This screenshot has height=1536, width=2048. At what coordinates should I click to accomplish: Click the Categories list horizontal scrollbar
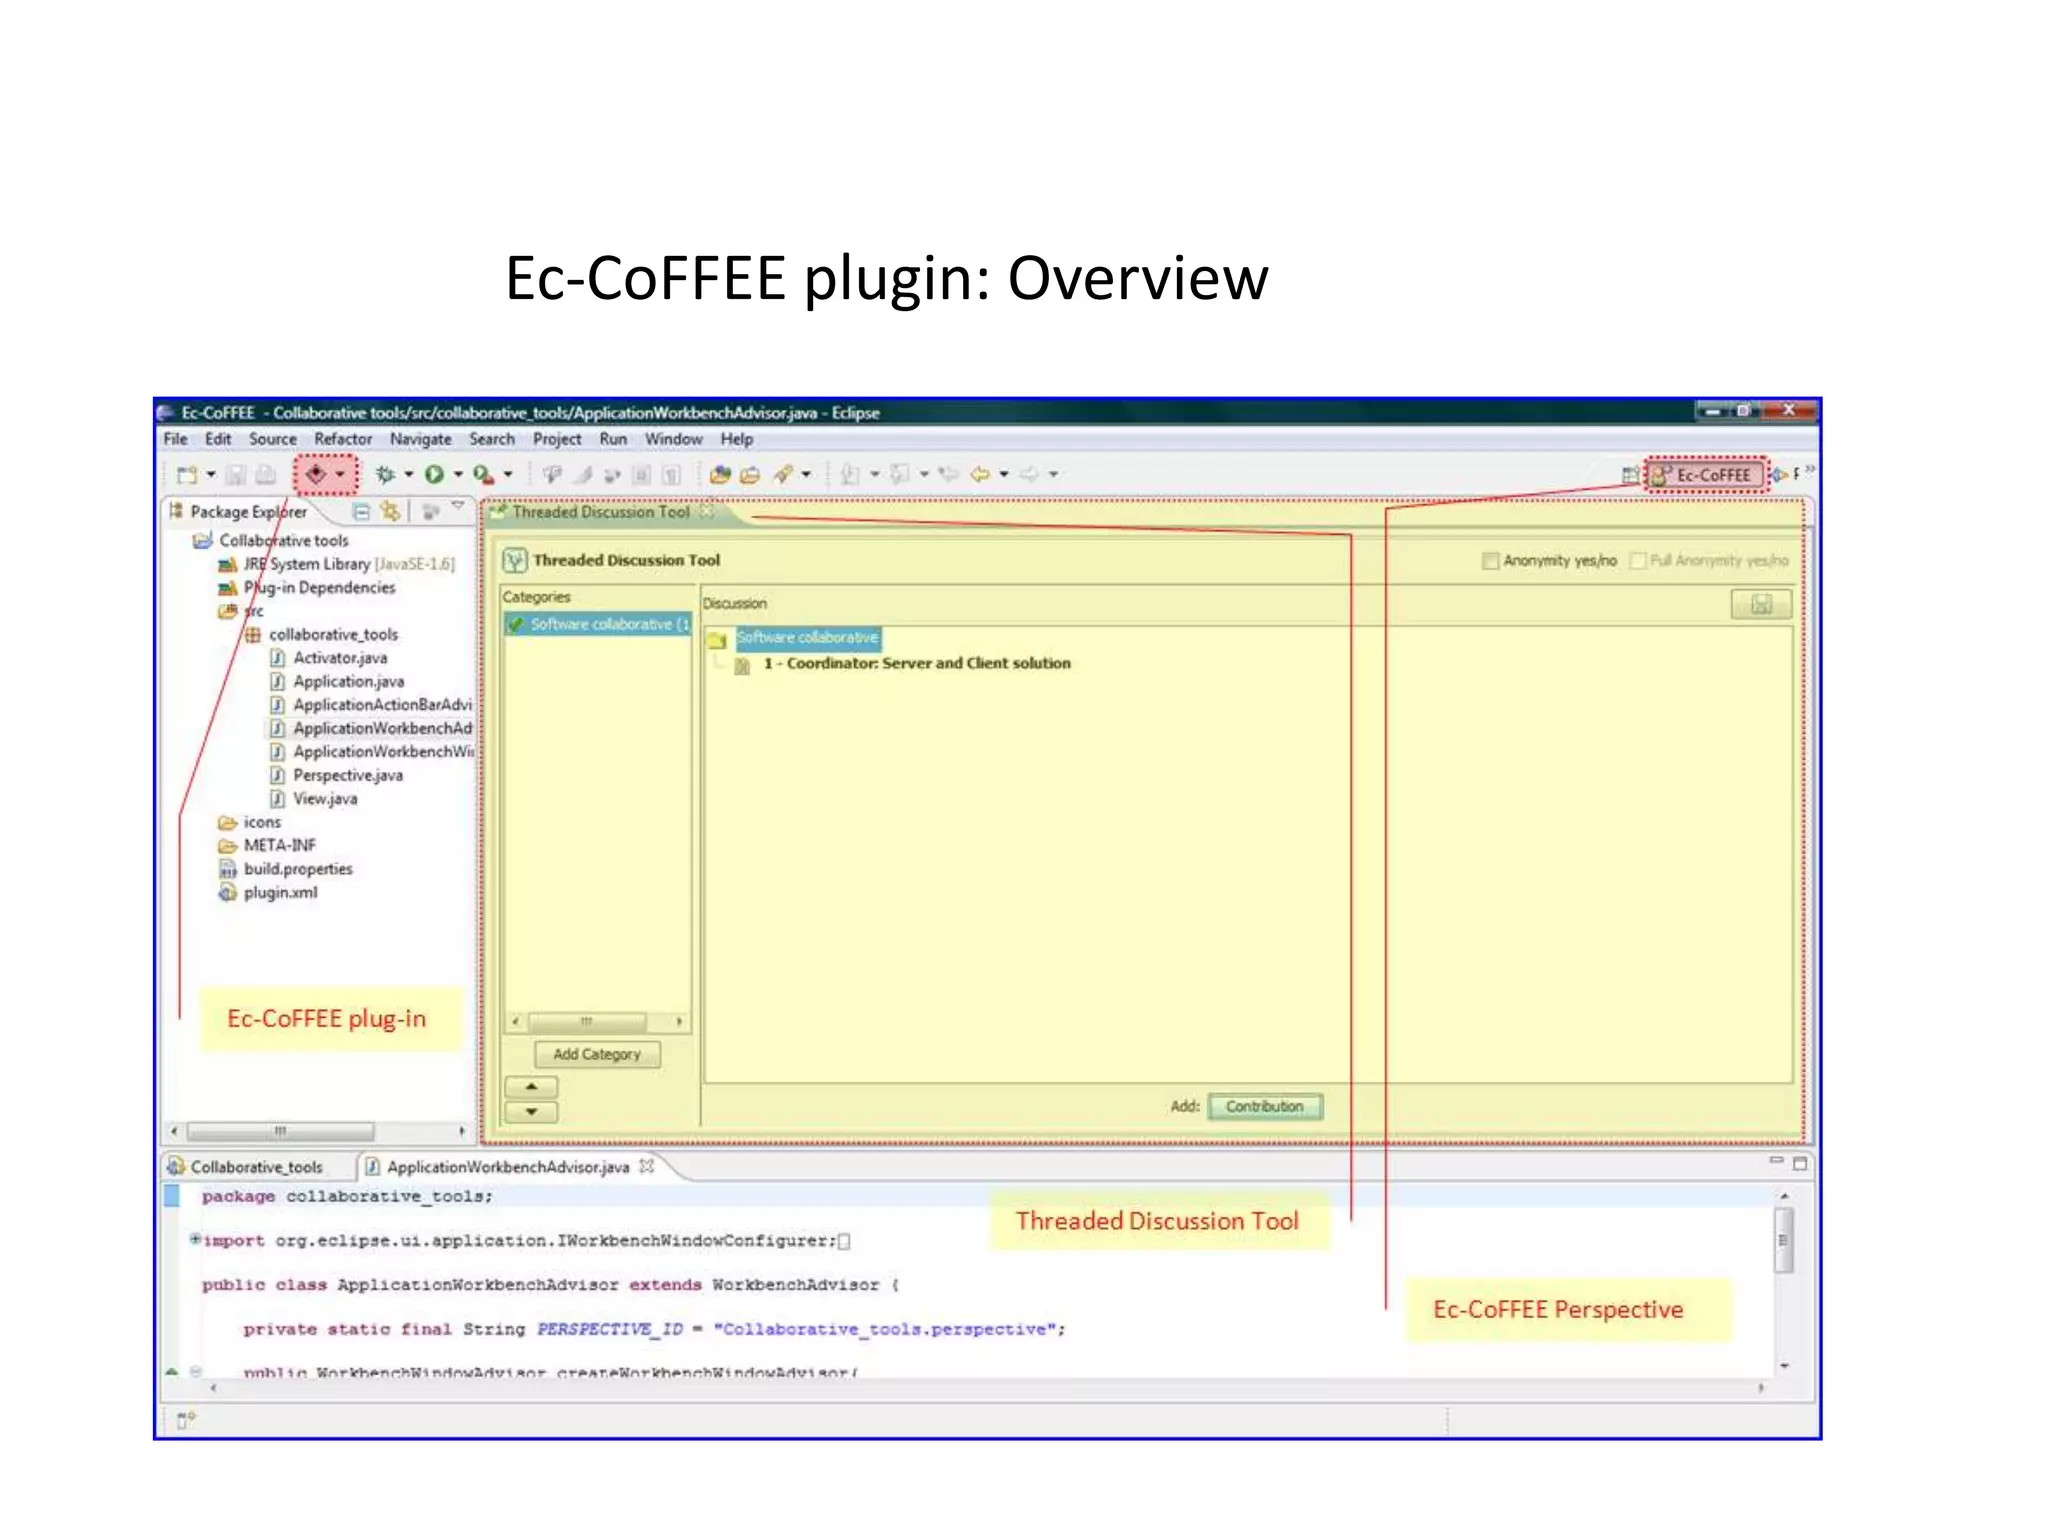pyautogui.click(x=587, y=1021)
